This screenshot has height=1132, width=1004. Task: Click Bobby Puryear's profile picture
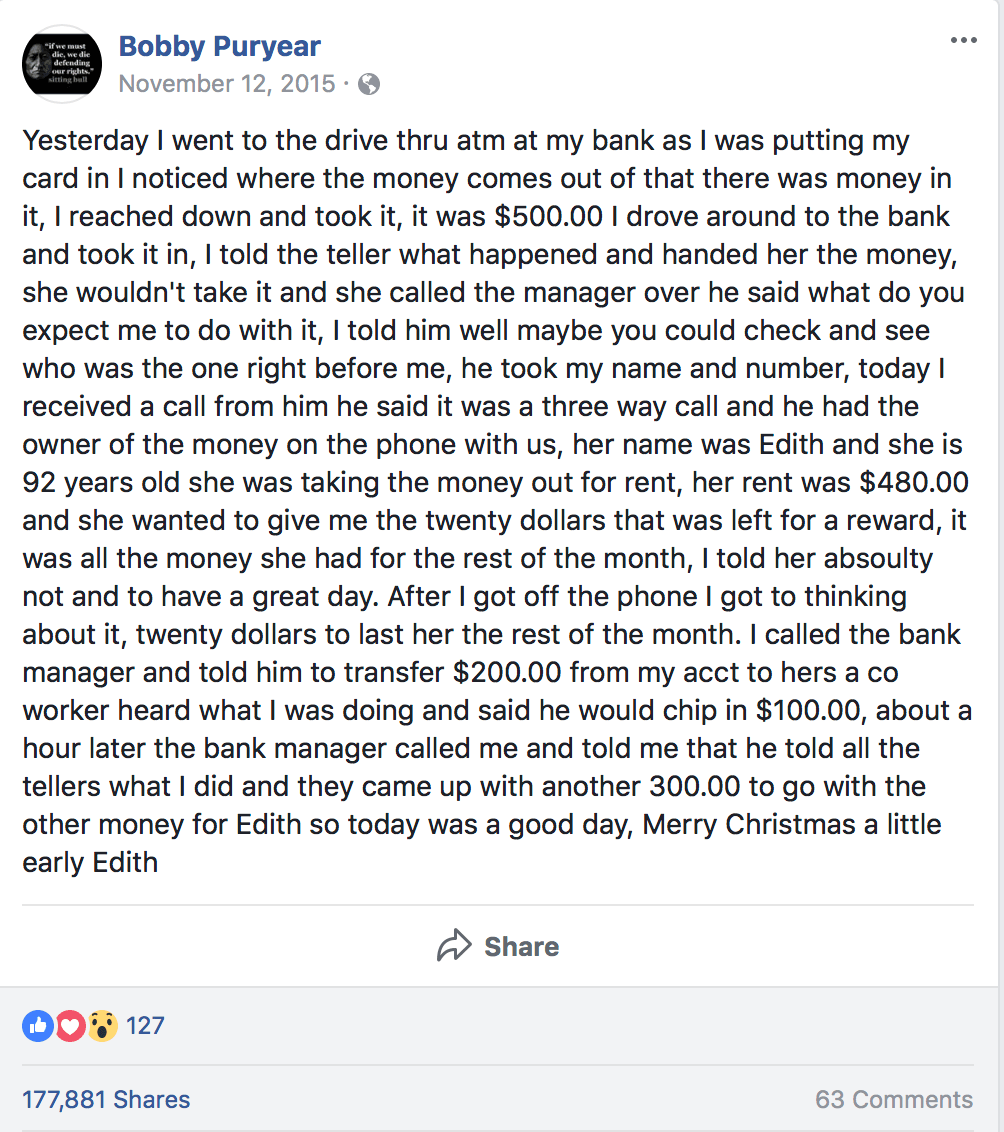click(62, 64)
